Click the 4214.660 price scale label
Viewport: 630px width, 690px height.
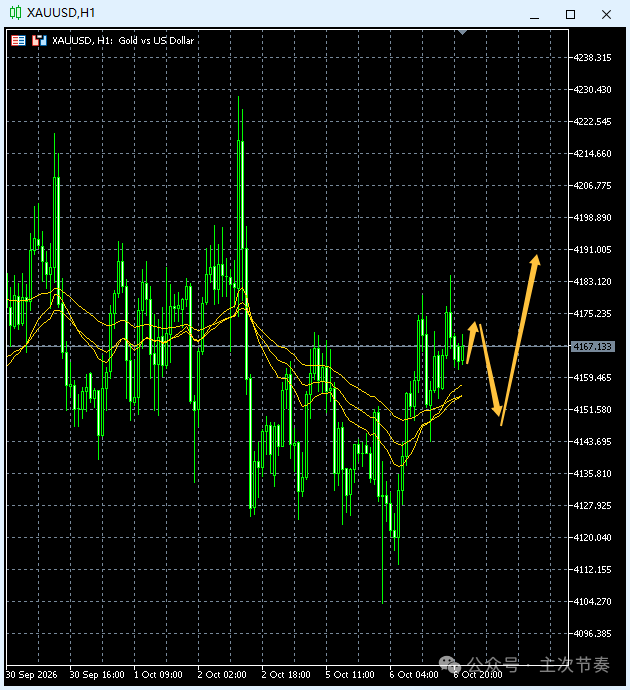(x=592, y=154)
